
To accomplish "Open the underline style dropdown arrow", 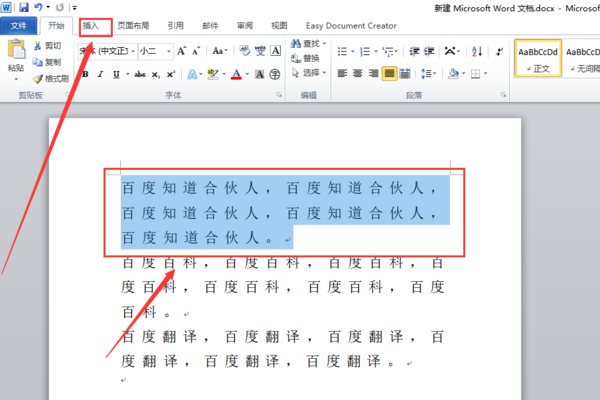I will point(127,74).
